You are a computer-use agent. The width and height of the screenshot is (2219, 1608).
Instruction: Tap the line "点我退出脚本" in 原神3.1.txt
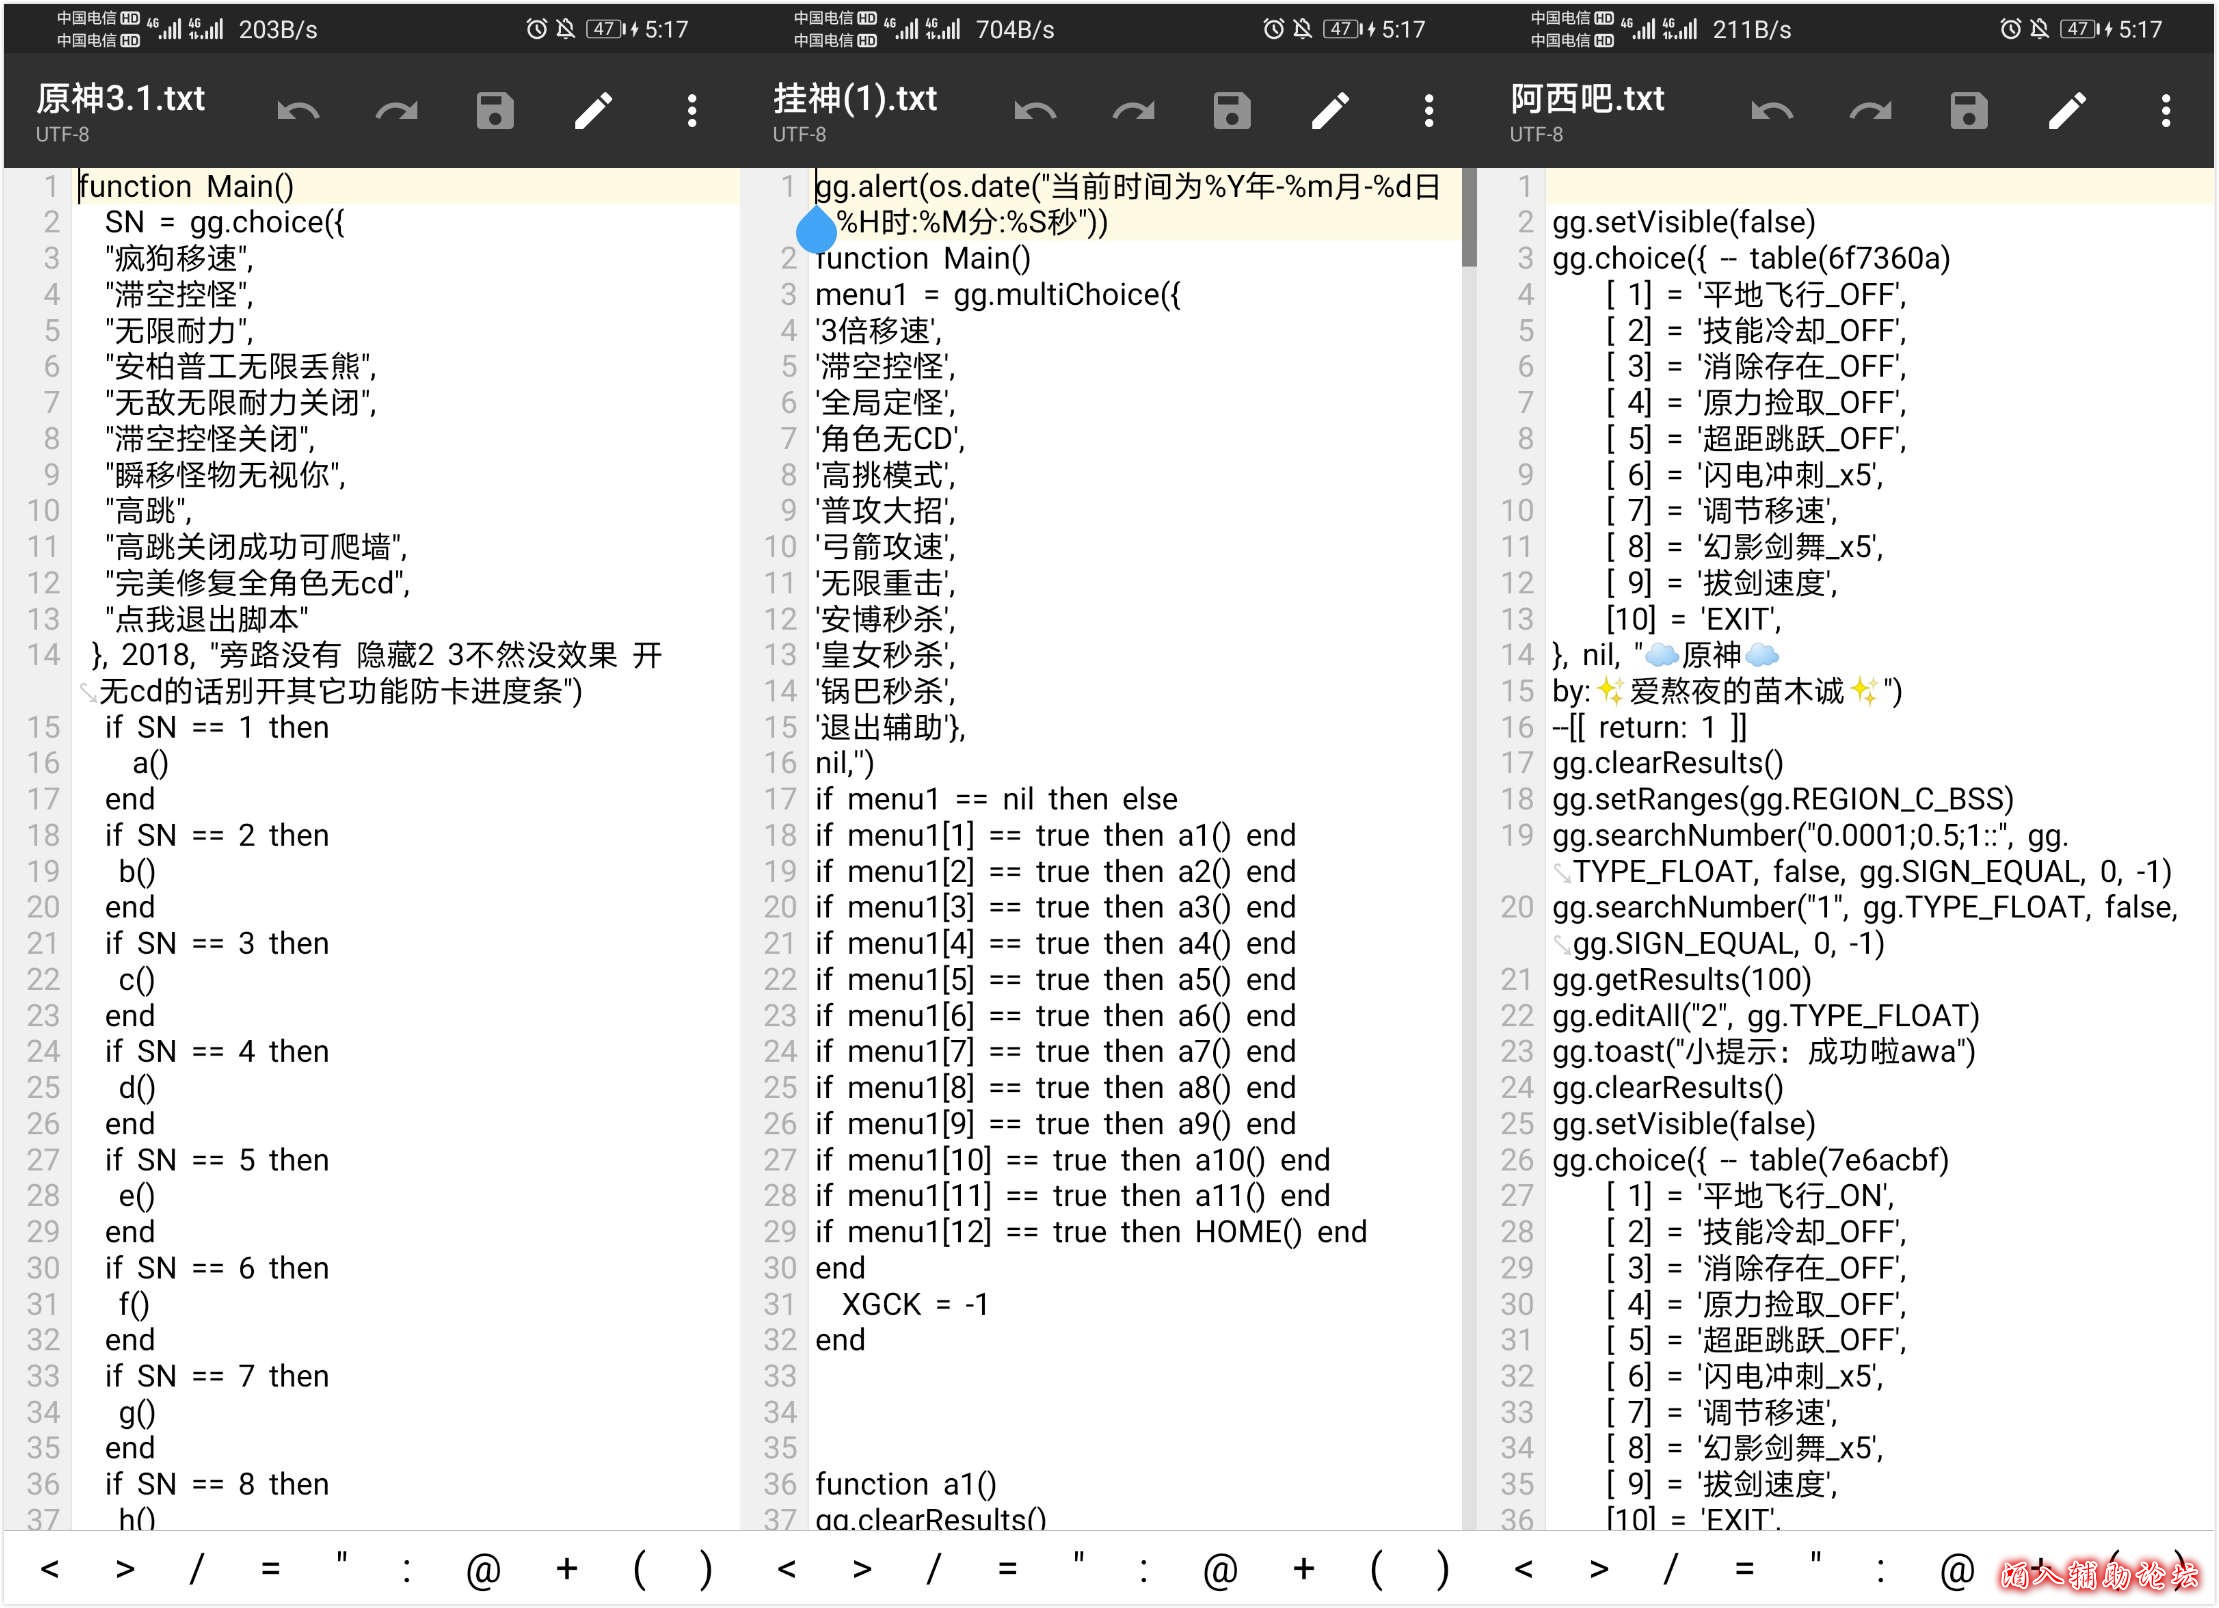(x=206, y=619)
